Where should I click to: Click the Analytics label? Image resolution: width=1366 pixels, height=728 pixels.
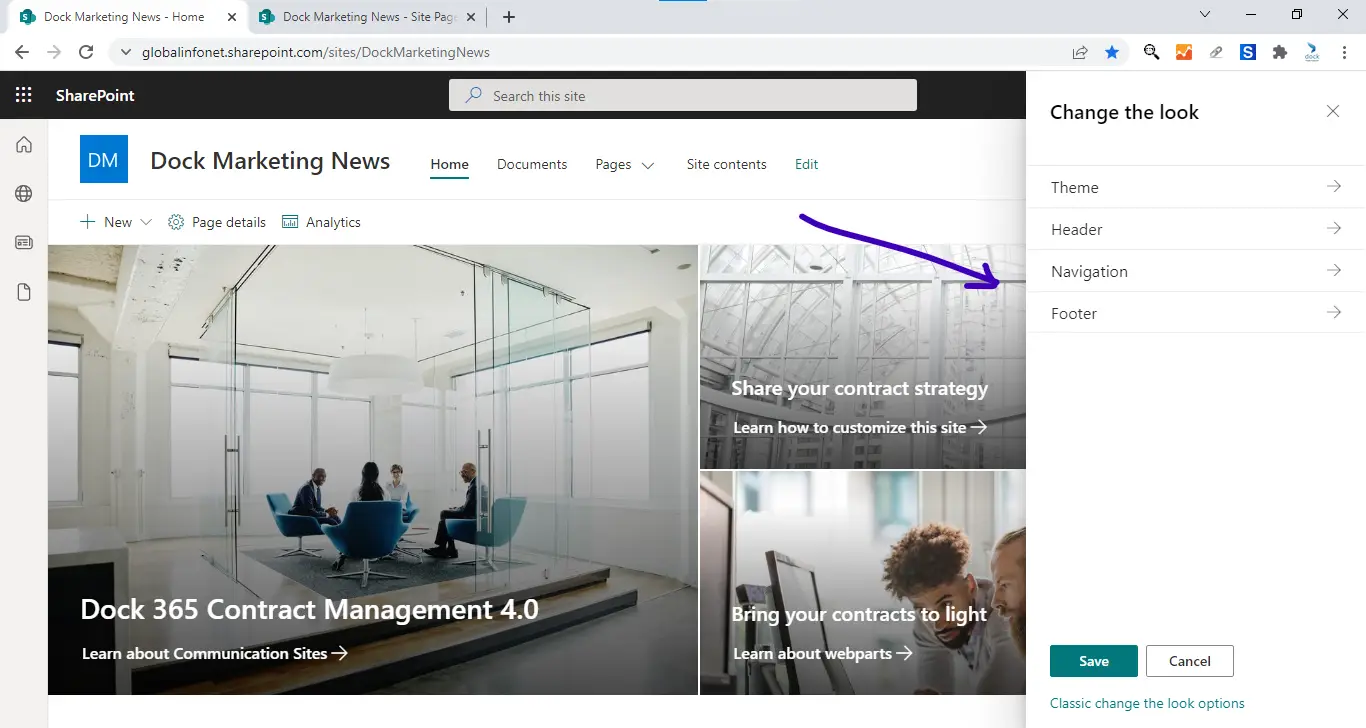click(333, 222)
